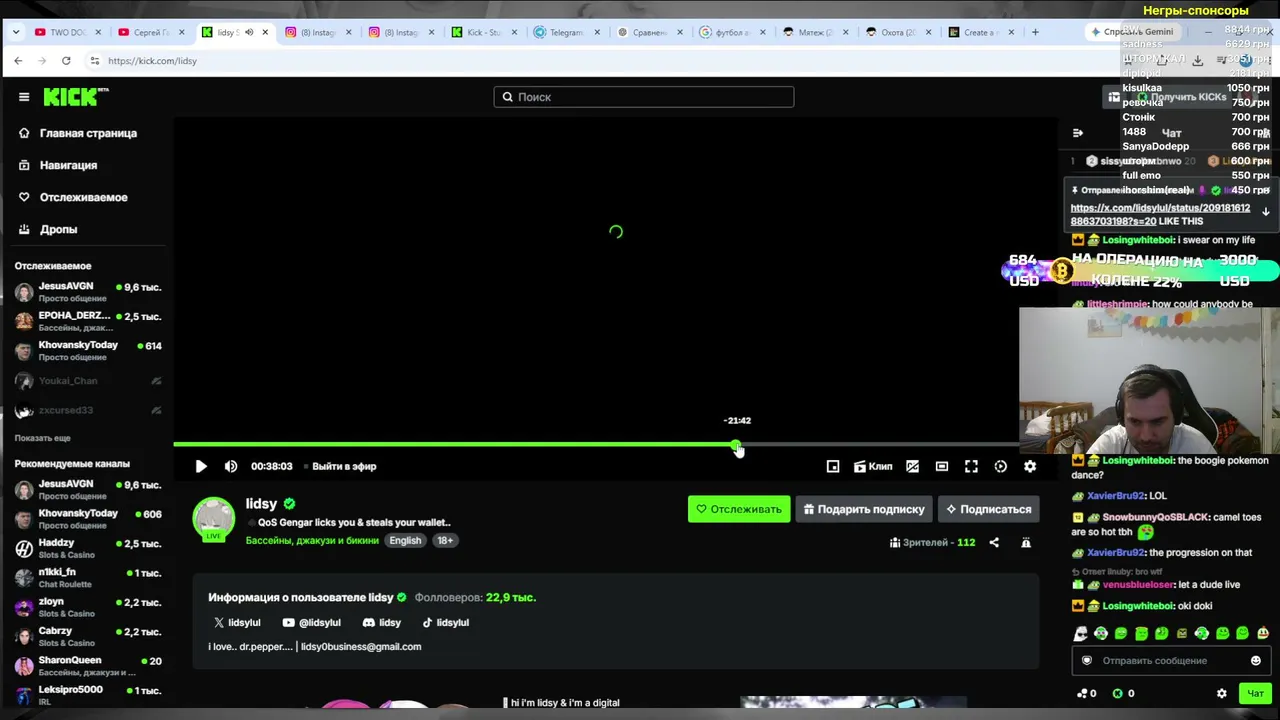Go to Главная страница in sidebar

[x=78, y=133]
